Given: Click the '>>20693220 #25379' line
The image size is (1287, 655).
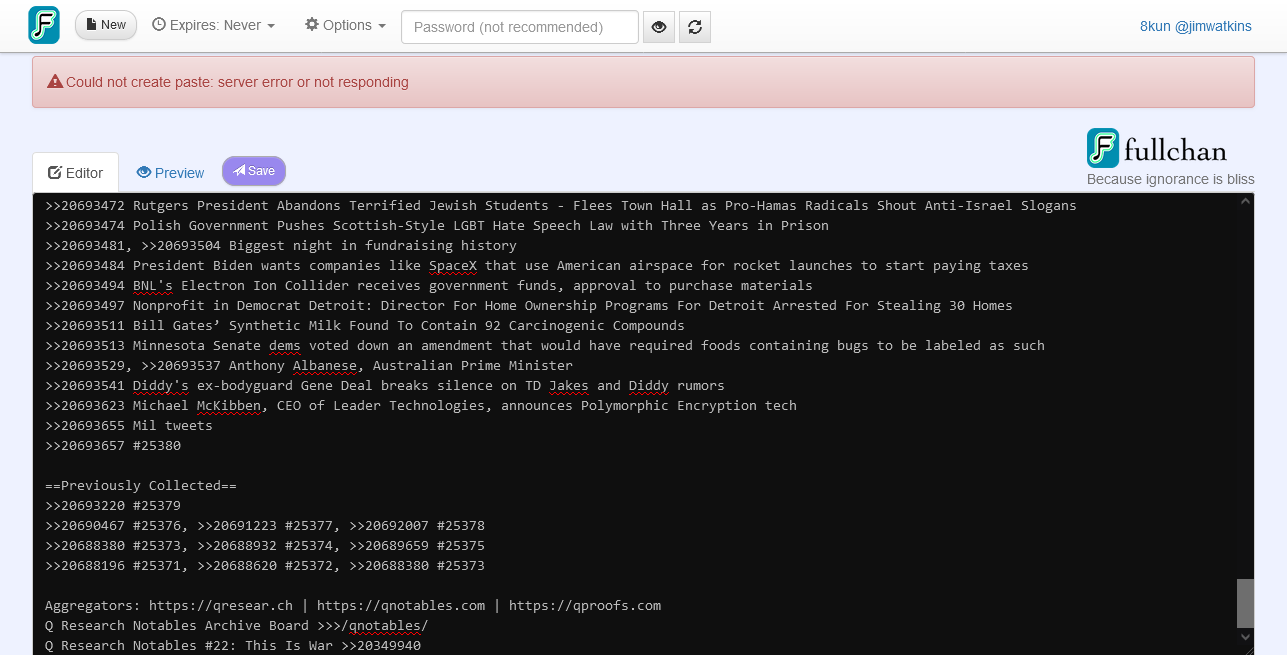Looking at the screenshot, I should (113, 506).
